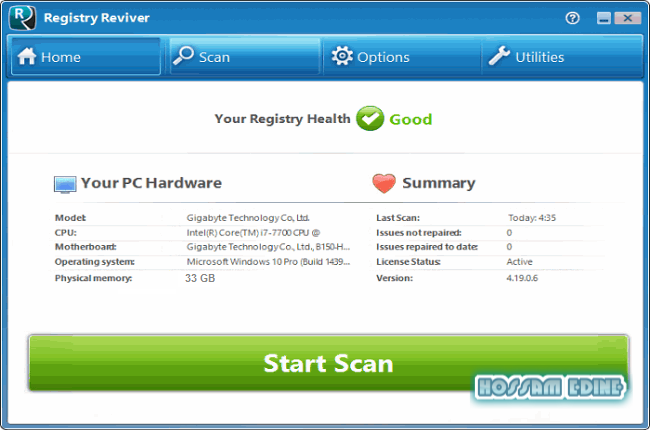Click the 'Issues not repaired' value 0
The height and width of the screenshot is (430, 650).
click(x=509, y=233)
